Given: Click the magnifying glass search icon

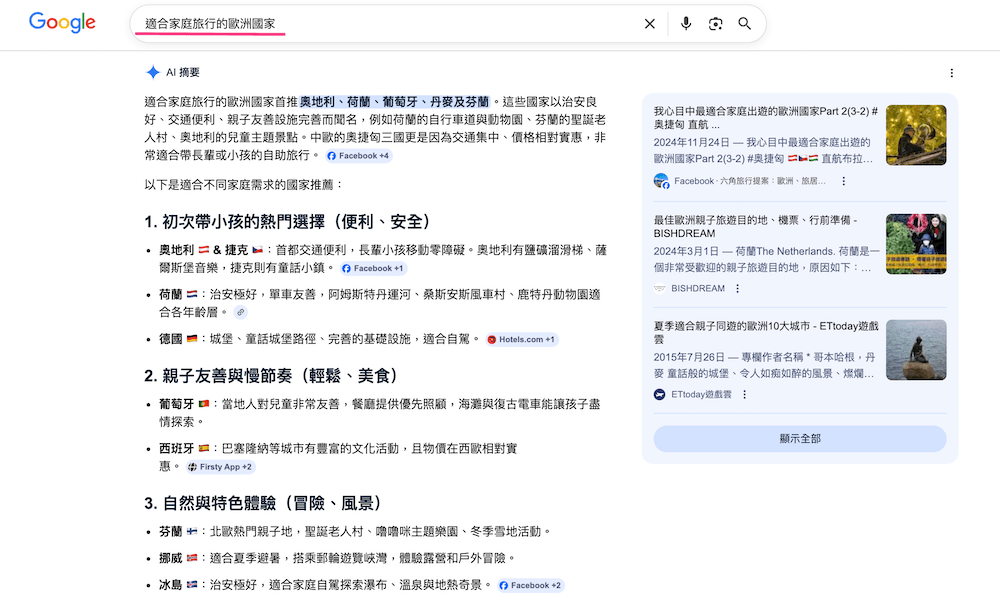Looking at the screenshot, I should tap(745, 23).
